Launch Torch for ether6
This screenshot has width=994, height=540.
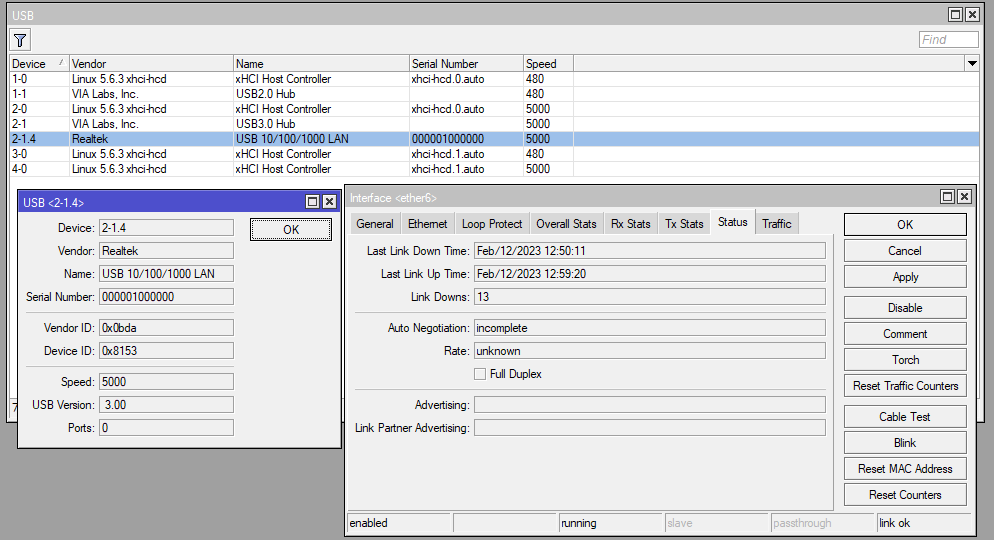[905, 359]
